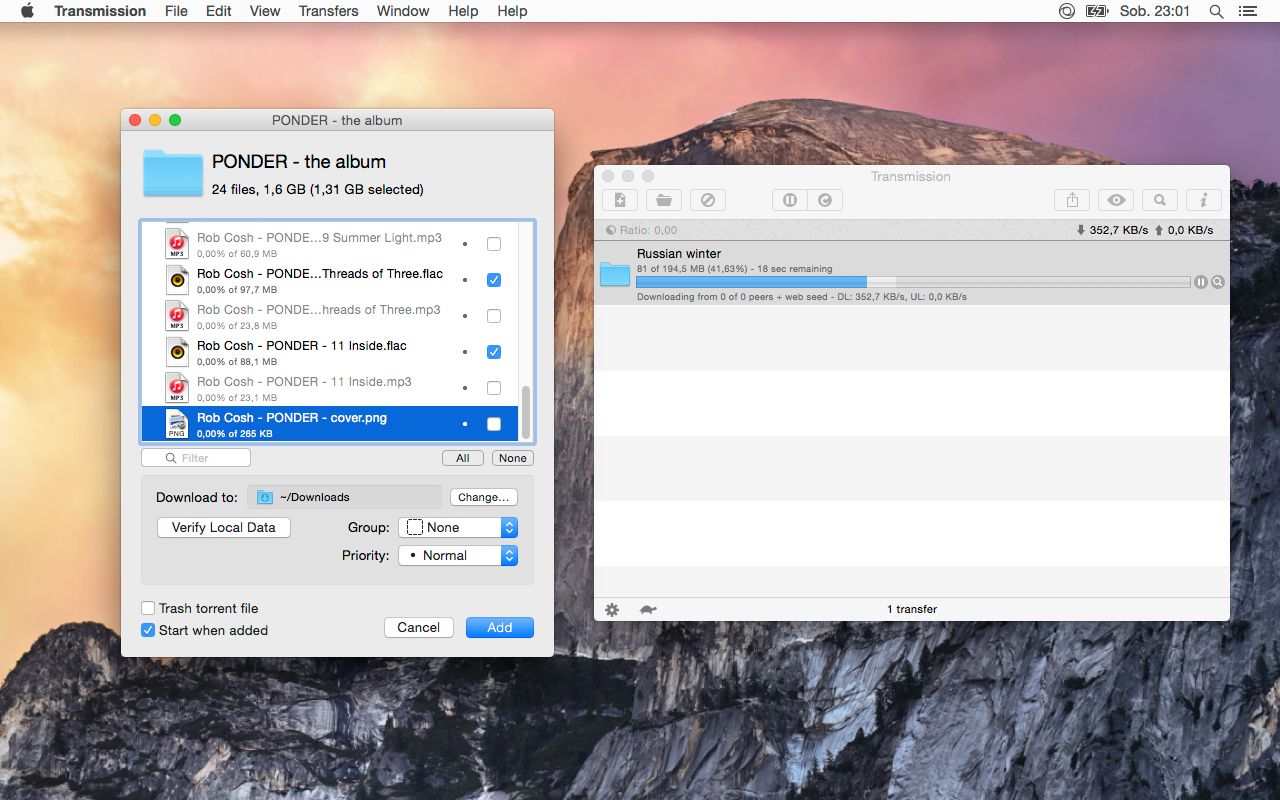Click the FLAC icon of Threads of Three
1280x800 pixels.
pyautogui.click(x=177, y=280)
